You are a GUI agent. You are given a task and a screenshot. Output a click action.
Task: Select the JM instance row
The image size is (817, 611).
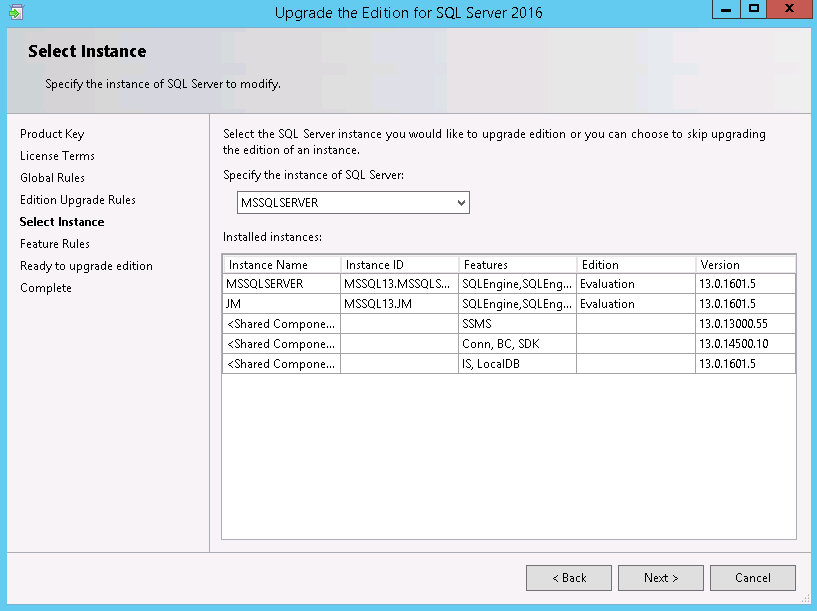pyautogui.click(x=280, y=303)
